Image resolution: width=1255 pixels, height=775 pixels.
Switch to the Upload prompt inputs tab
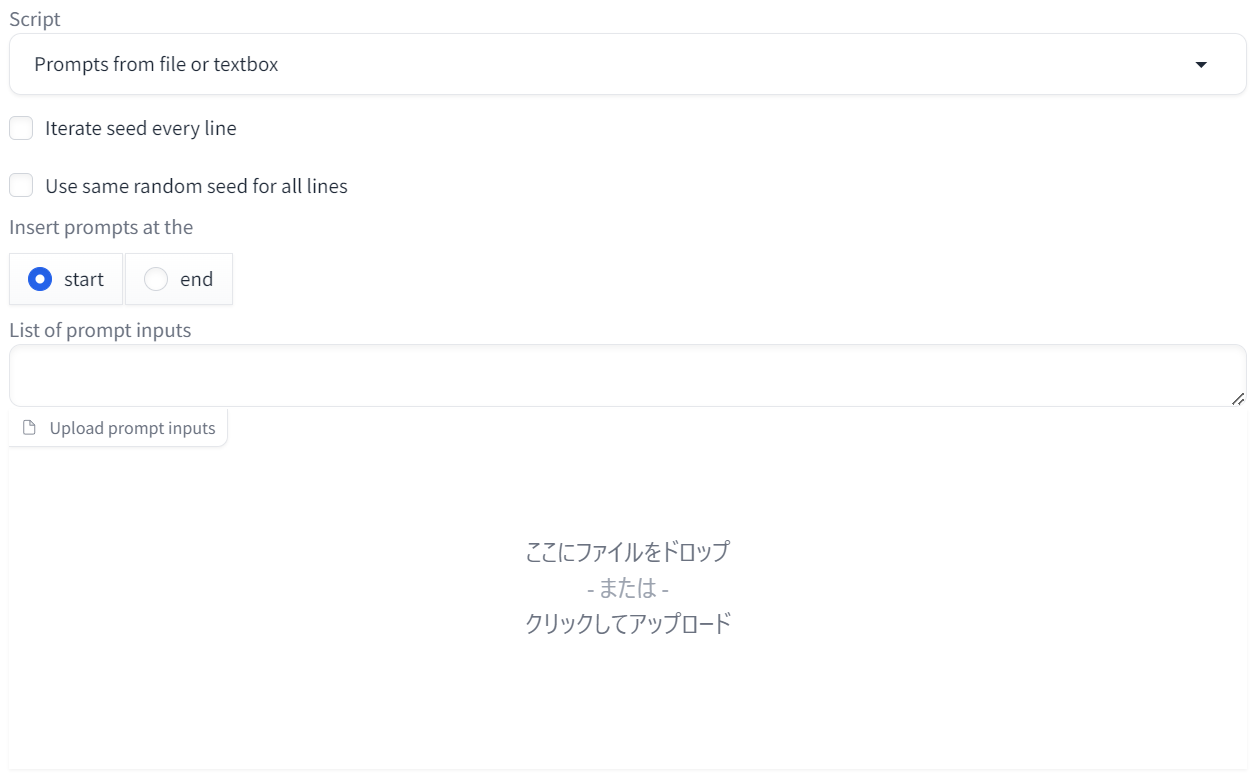pos(117,427)
